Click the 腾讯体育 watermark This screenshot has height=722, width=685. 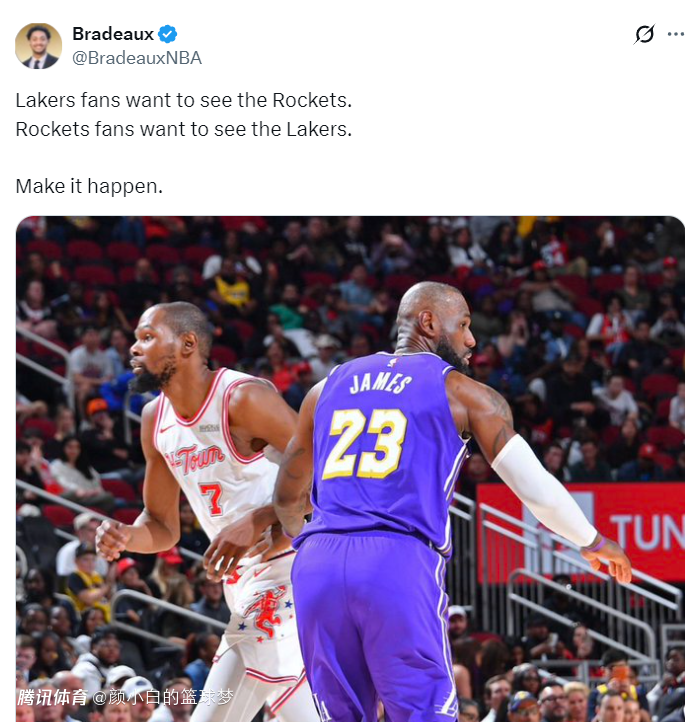coord(52,698)
